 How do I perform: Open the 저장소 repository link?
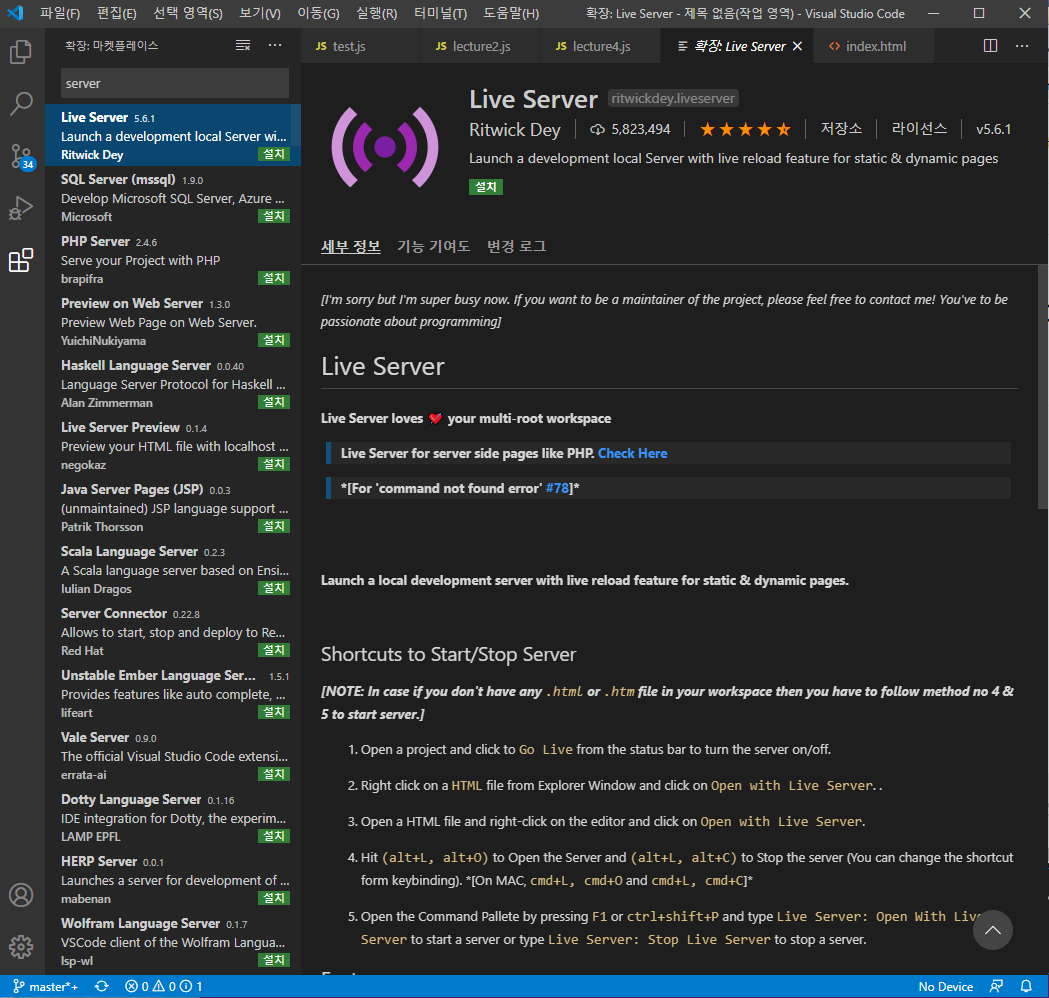click(841, 128)
